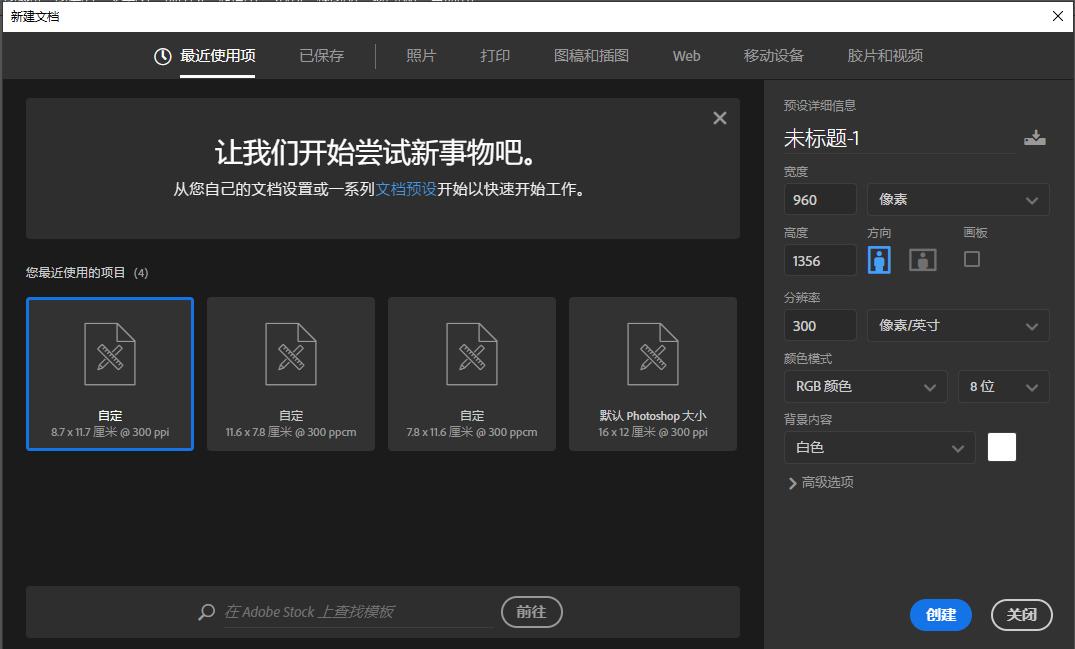Click the save document preset icon
The image size is (1075, 649).
coord(1035,136)
